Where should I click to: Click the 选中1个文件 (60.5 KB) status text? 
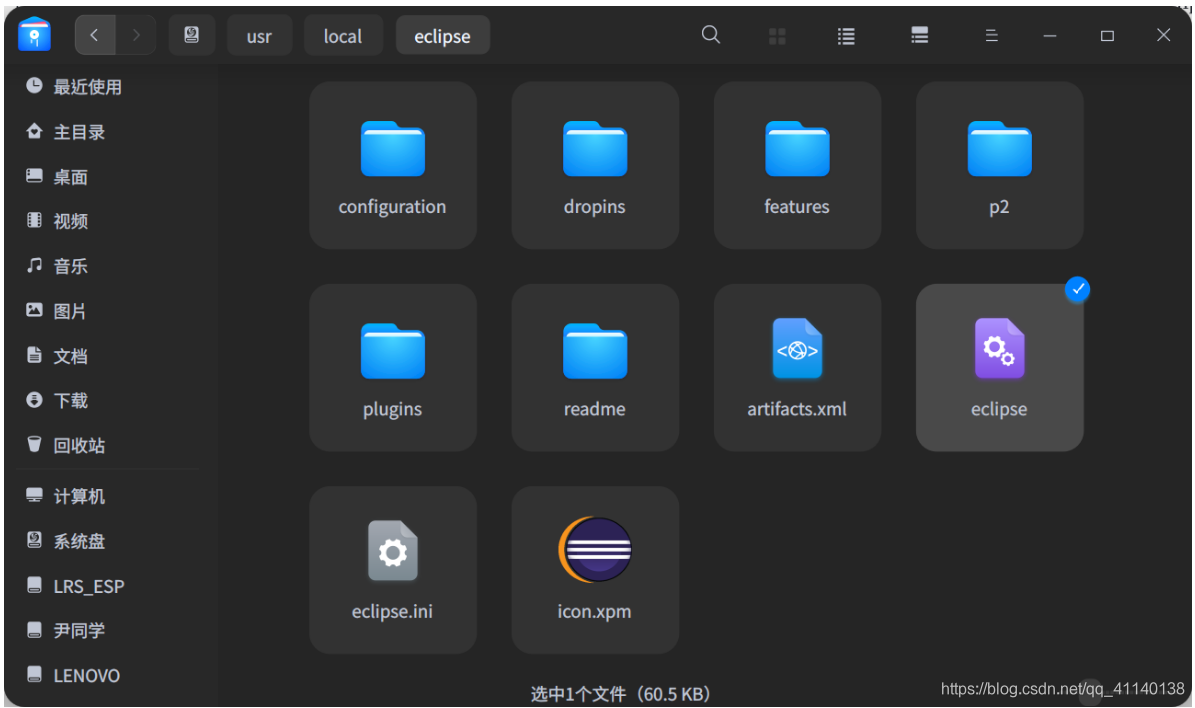tap(620, 694)
